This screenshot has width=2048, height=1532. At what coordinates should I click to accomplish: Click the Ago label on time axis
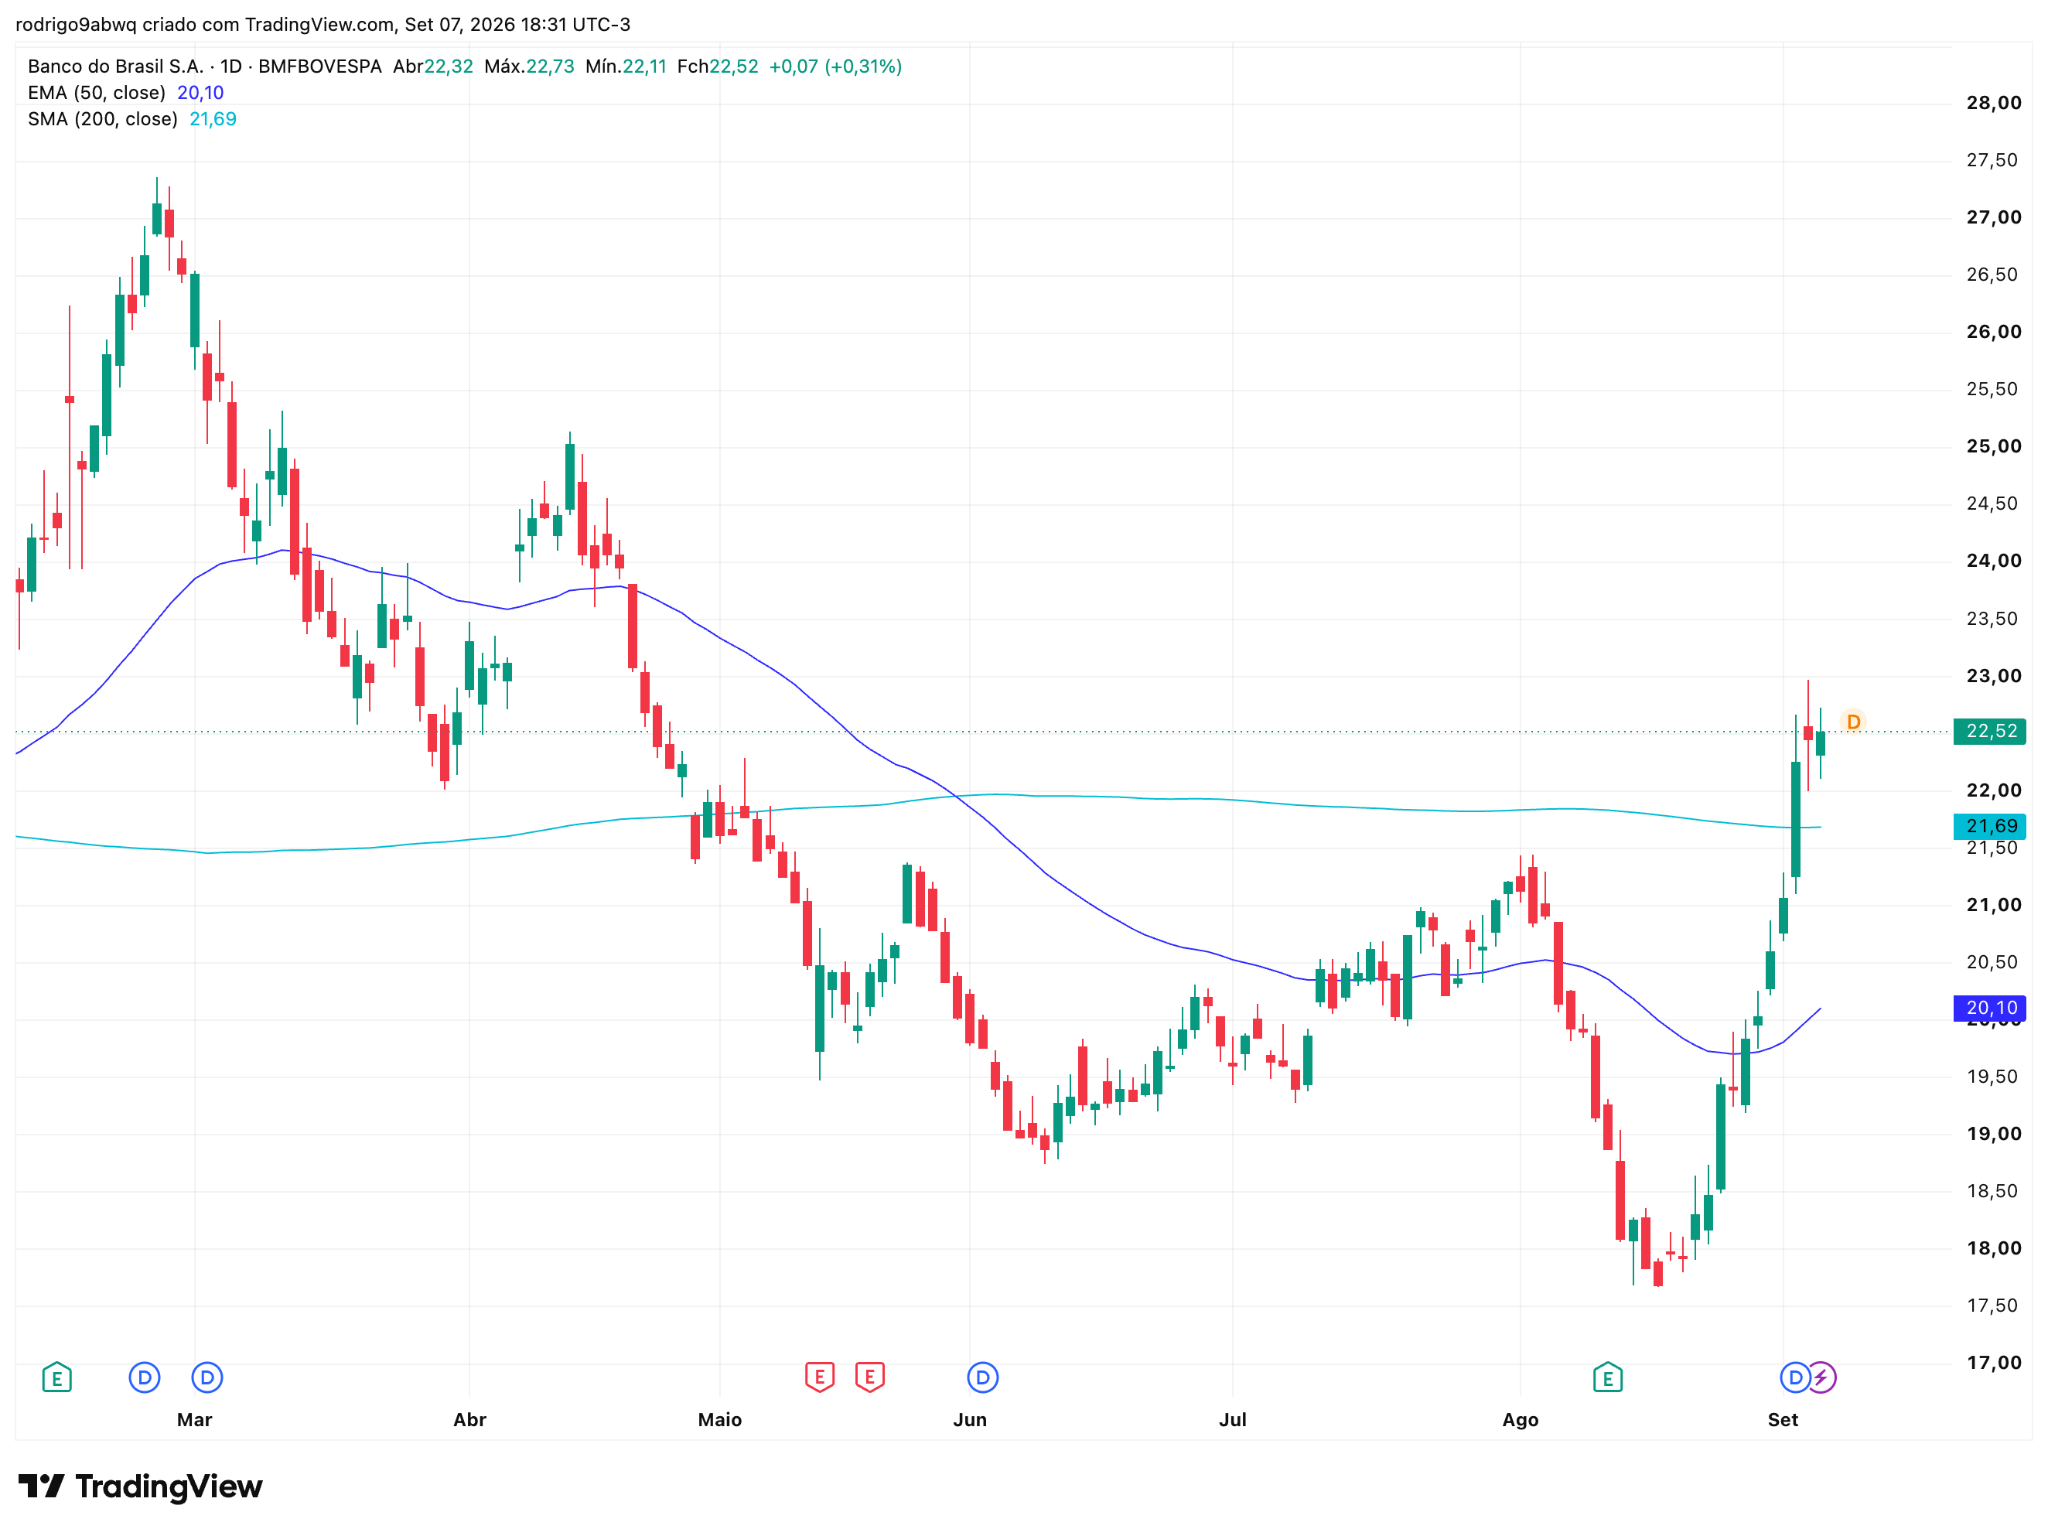pos(1520,1420)
